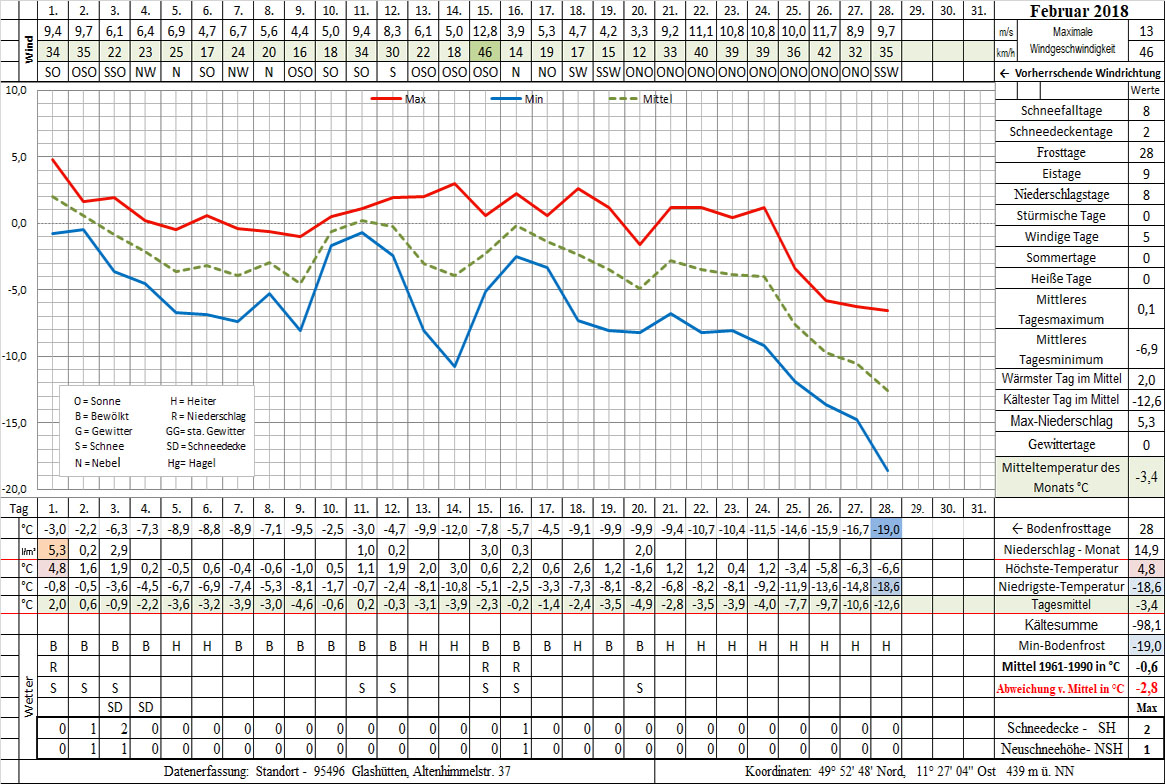Select the highlighted 46 km/h wind cell

pos(485,51)
